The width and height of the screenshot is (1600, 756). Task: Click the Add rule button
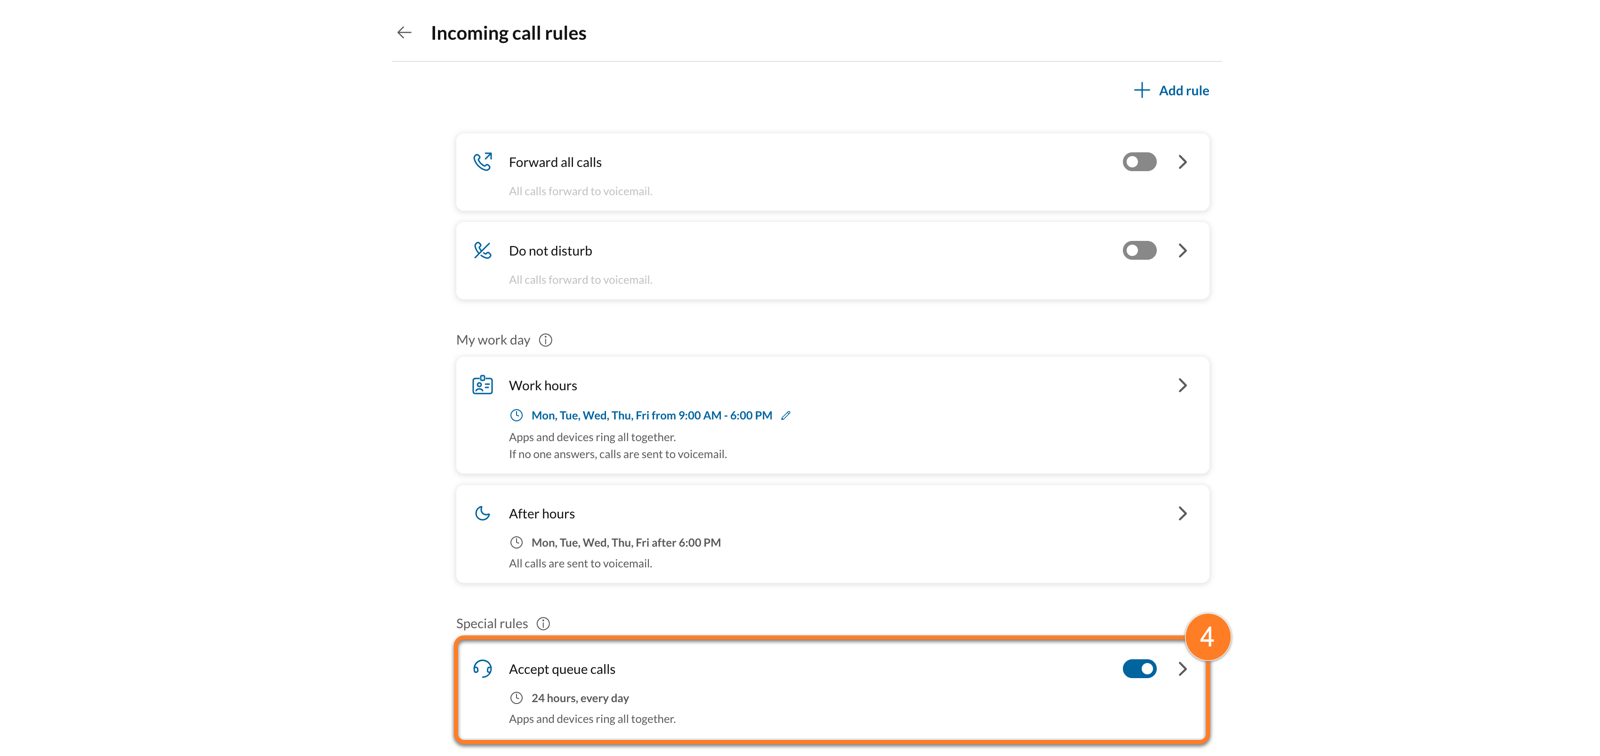1171,91
